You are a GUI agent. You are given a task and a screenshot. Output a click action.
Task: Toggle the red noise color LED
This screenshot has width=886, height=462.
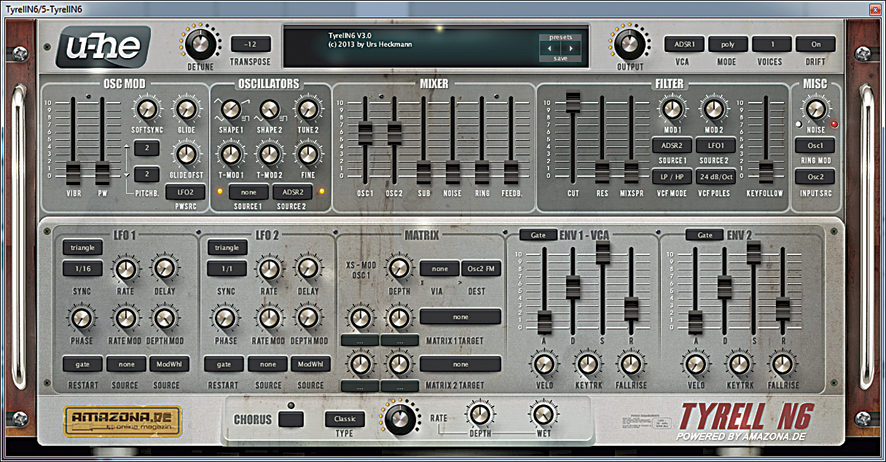tap(834, 124)
